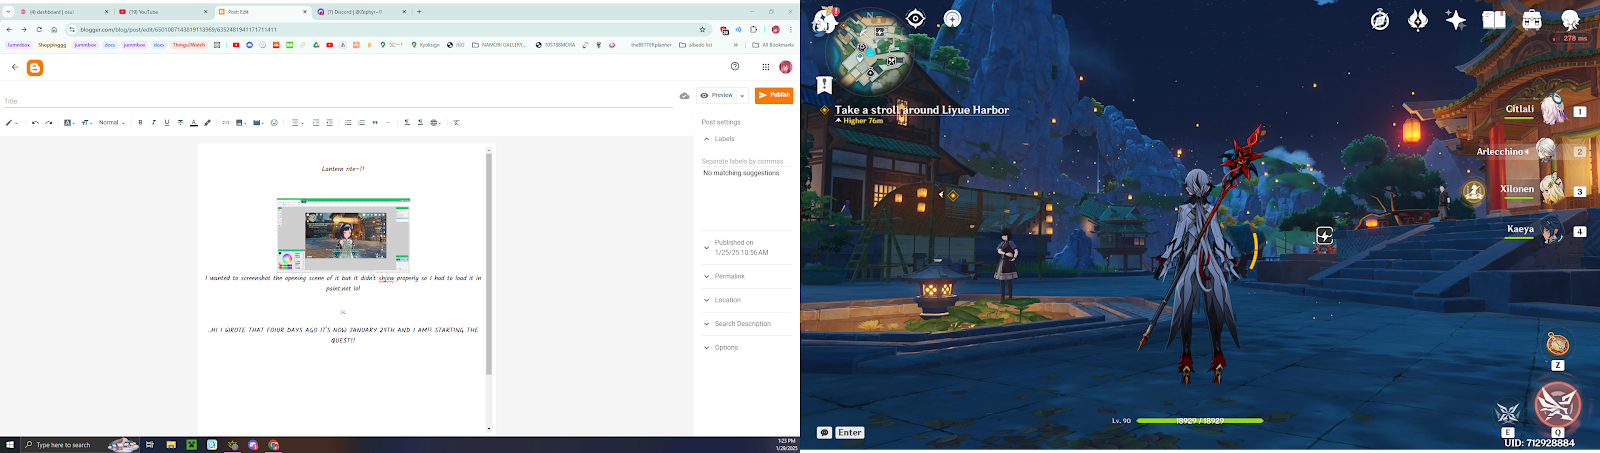Viewport: 1600px width, 453px height.
Task: Open File Explorer from the taskbar
Action: (171, 445)
